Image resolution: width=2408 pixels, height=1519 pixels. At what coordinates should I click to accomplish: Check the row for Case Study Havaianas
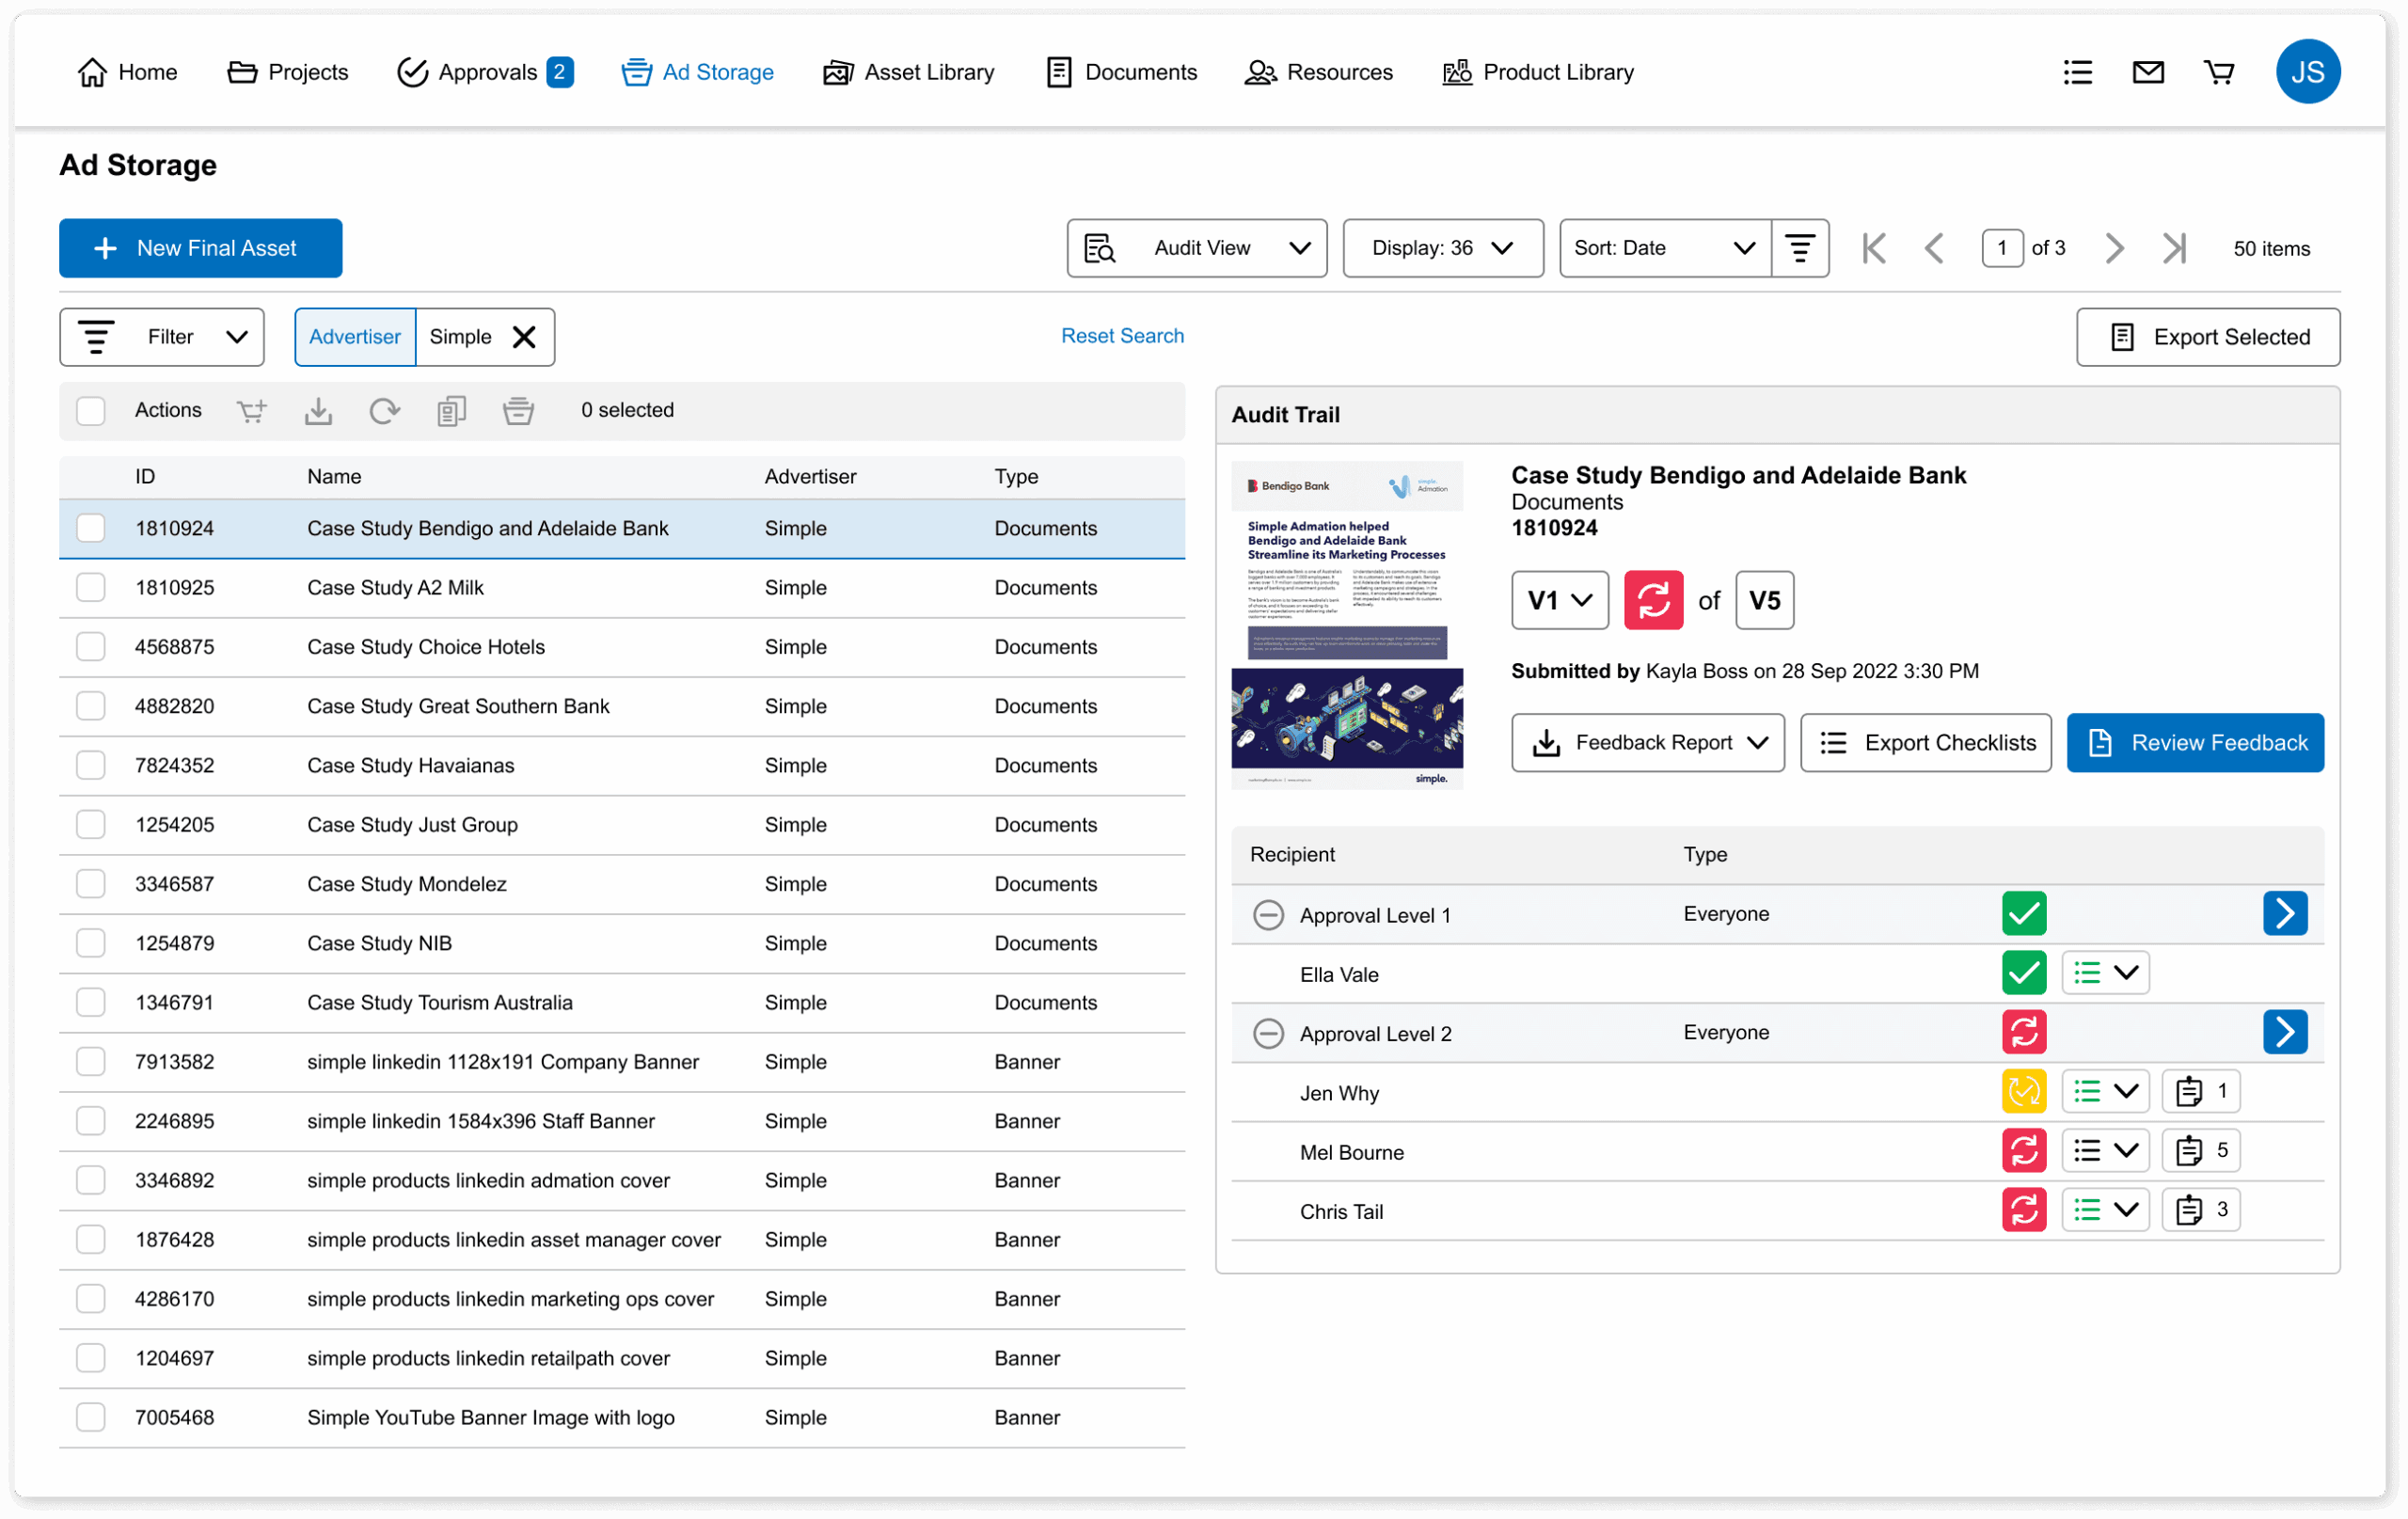point(91,765)
